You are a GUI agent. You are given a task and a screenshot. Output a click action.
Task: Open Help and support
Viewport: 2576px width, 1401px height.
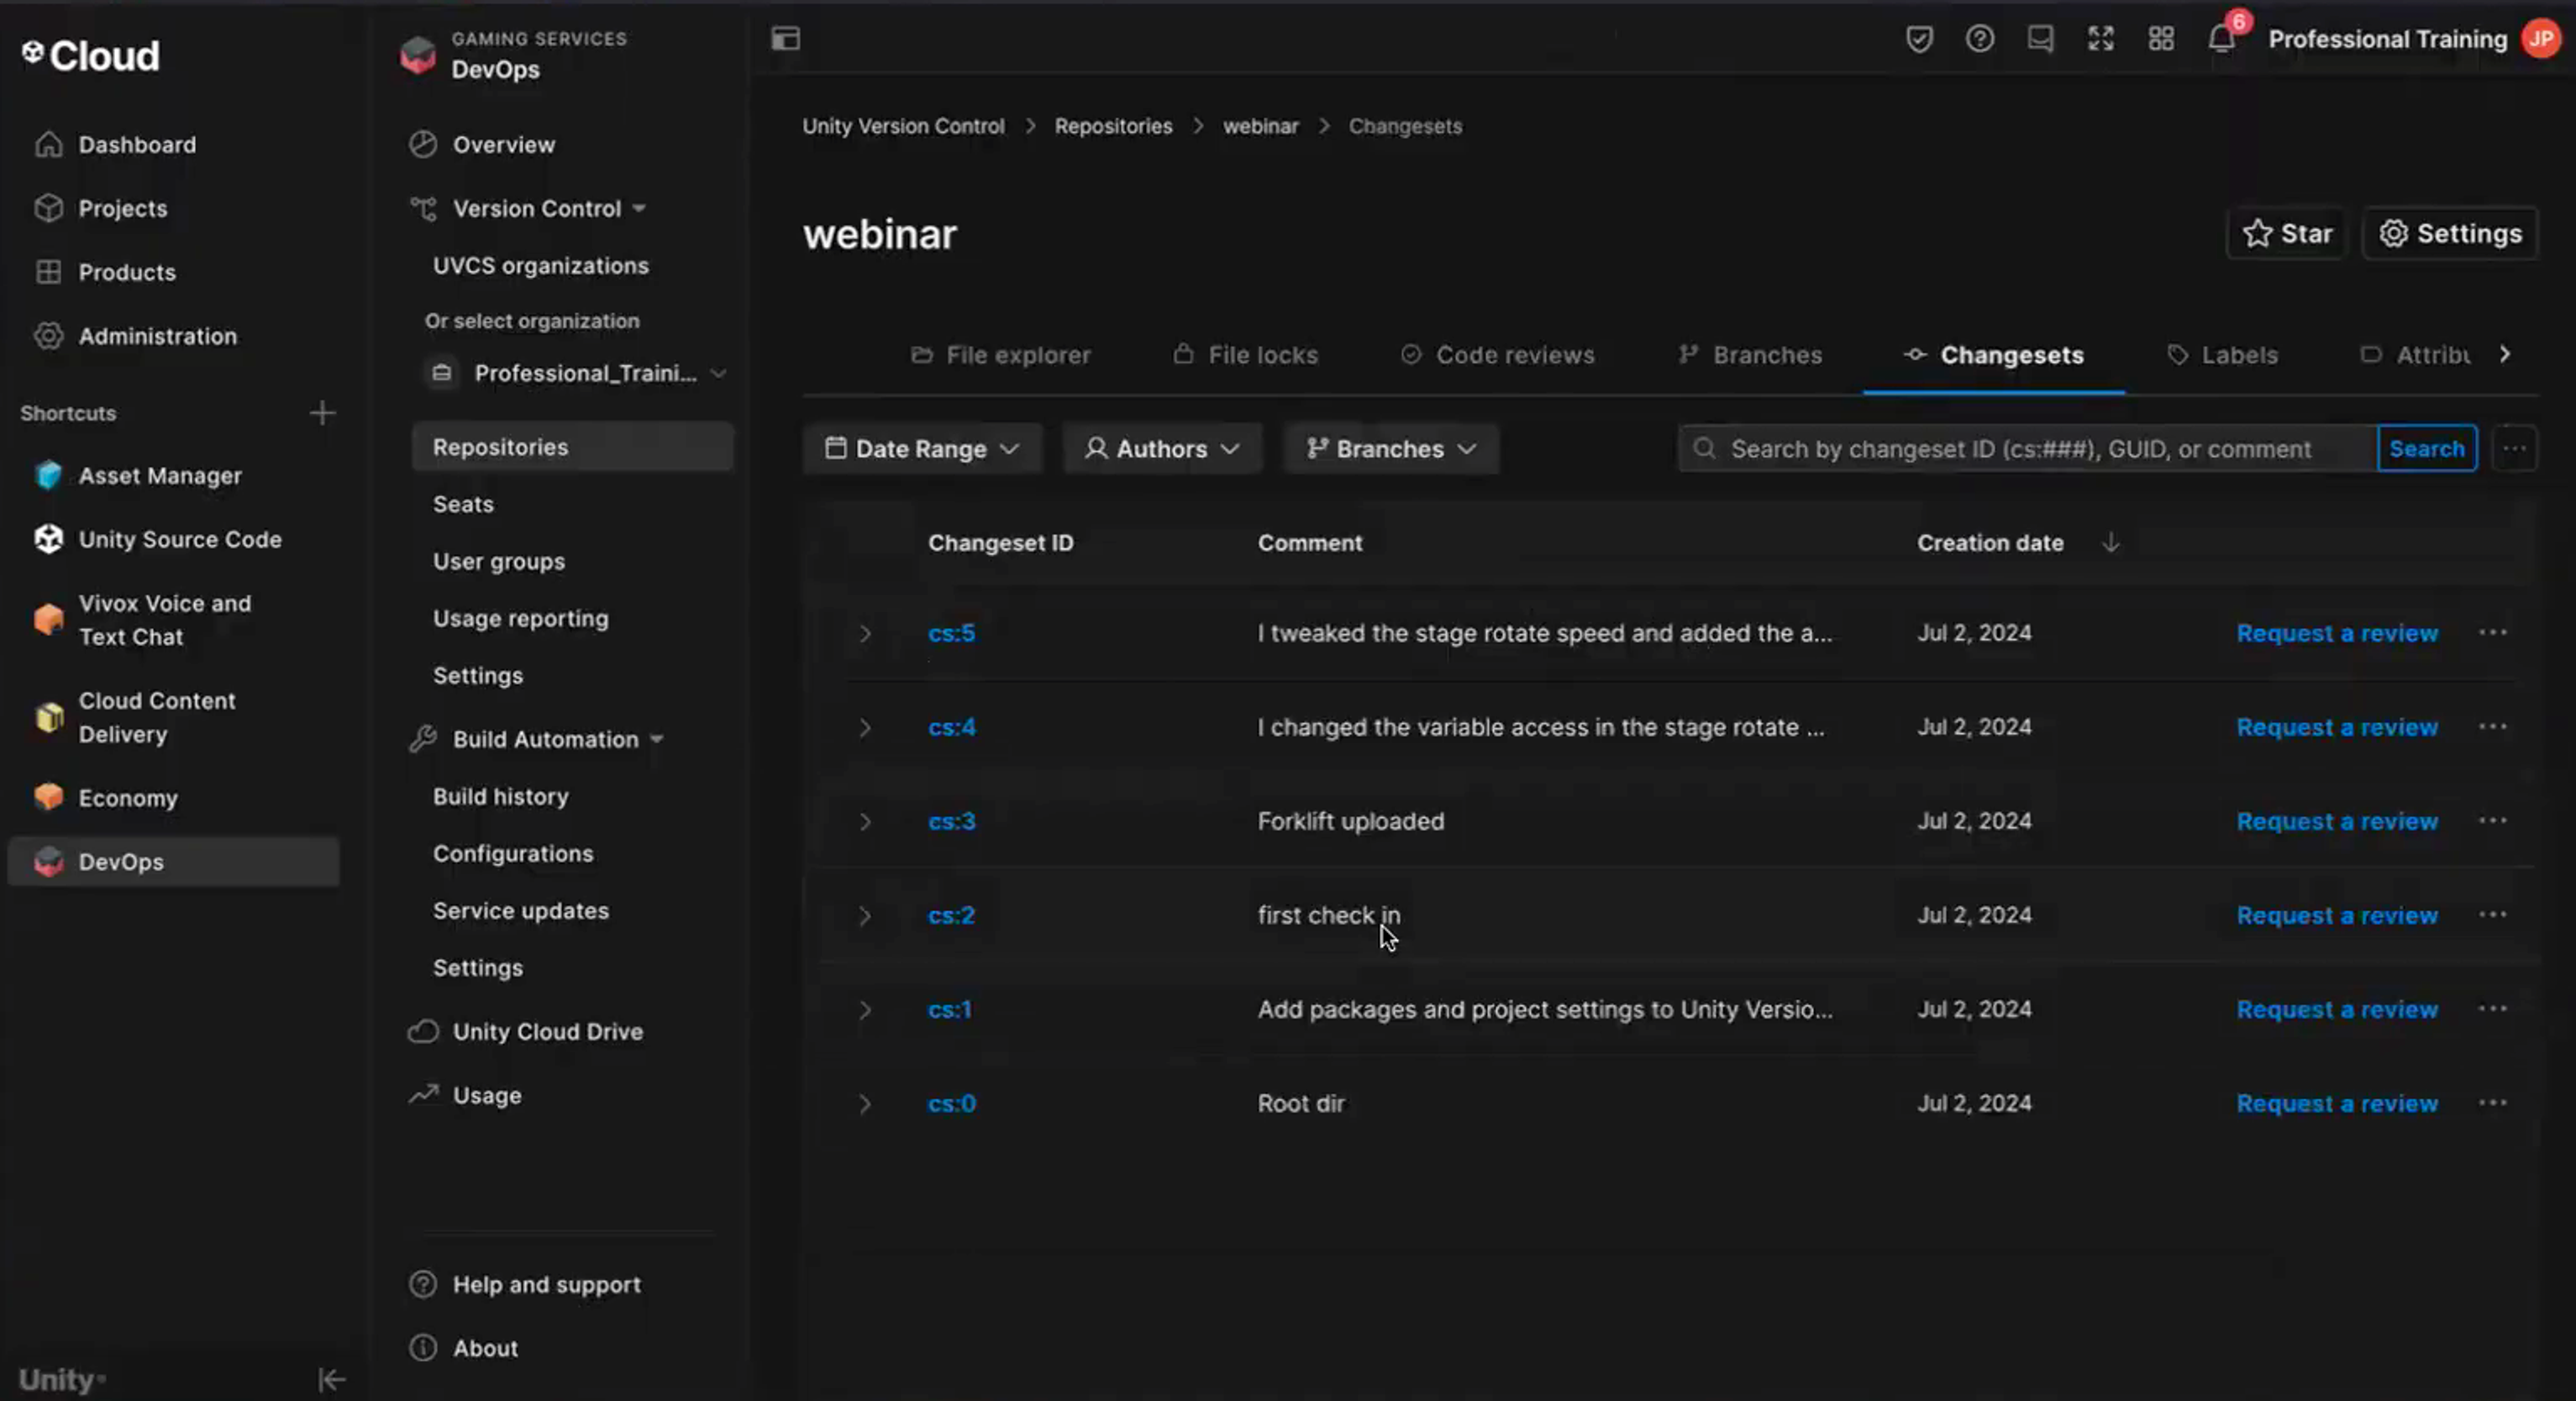click(x=546, y=1285)
